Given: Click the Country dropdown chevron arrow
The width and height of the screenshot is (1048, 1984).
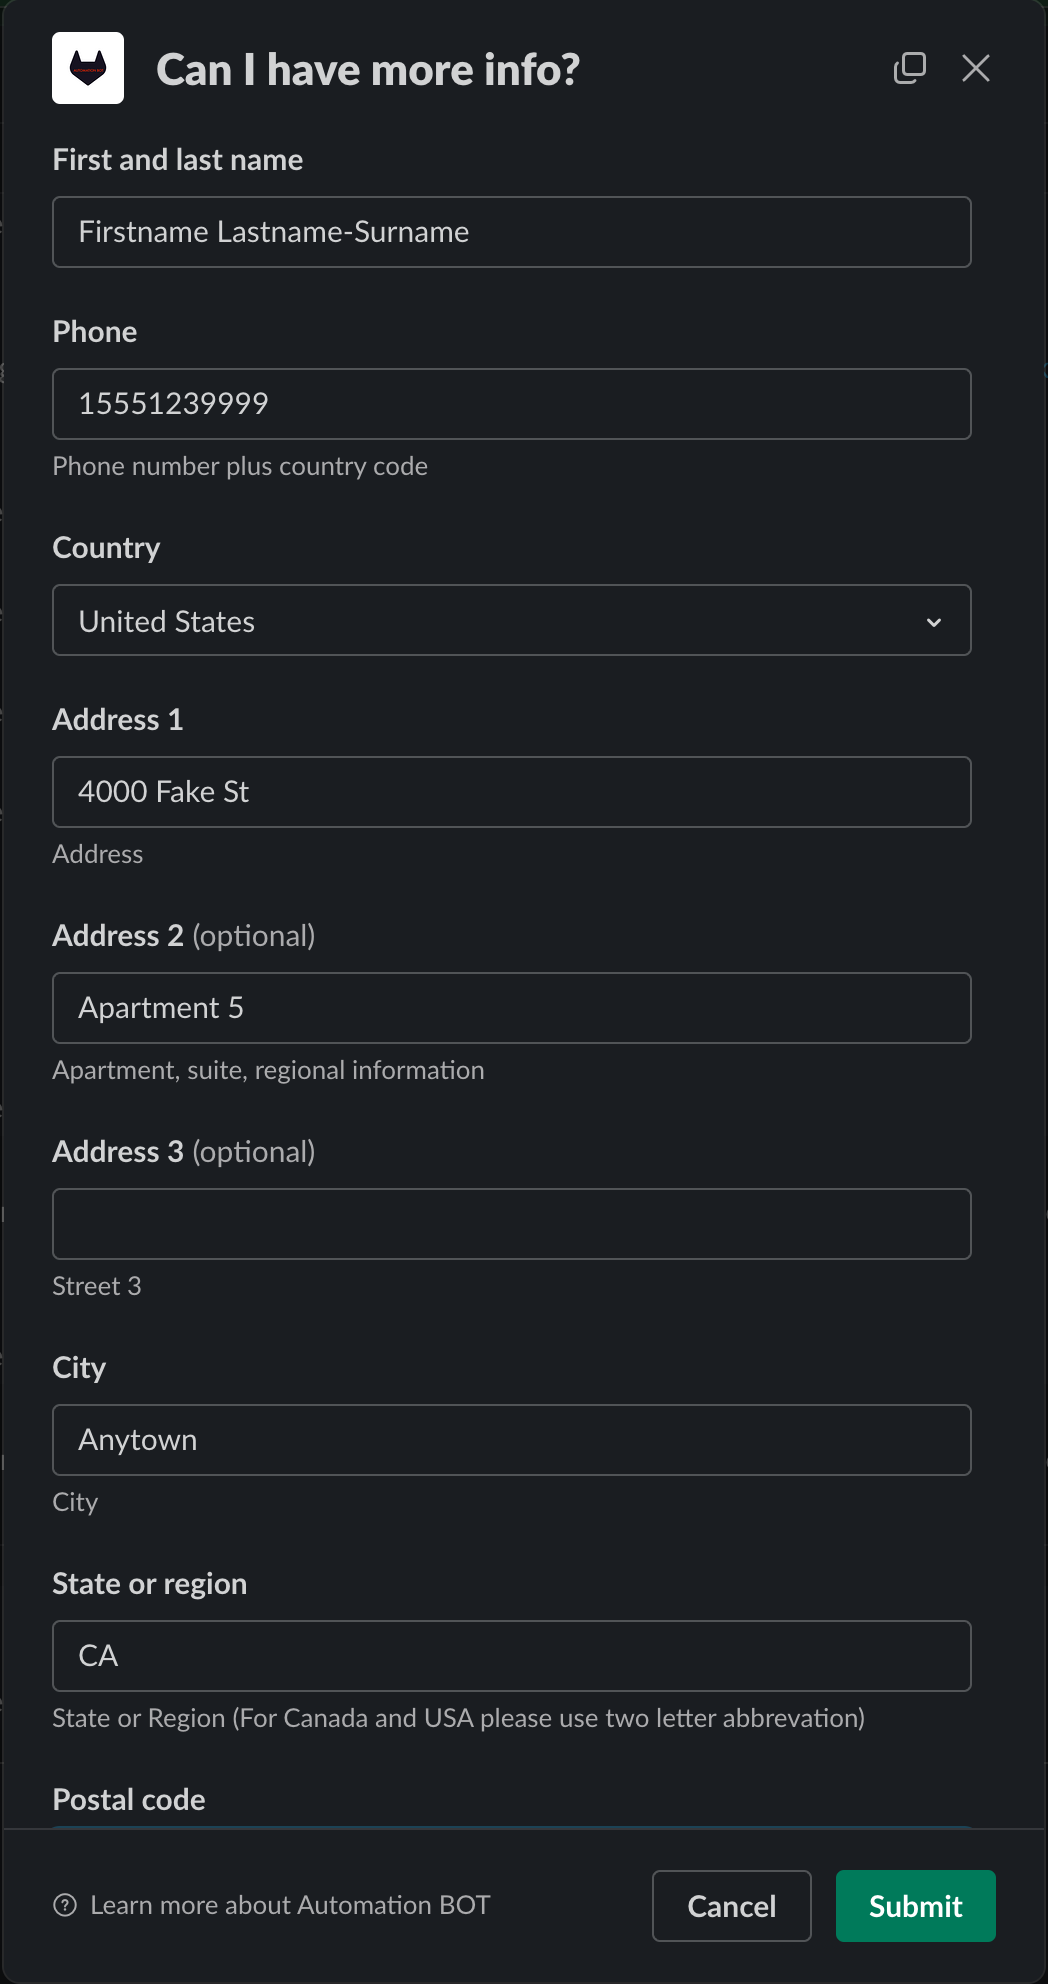Looking at the screenshot, I should [933, 622].
